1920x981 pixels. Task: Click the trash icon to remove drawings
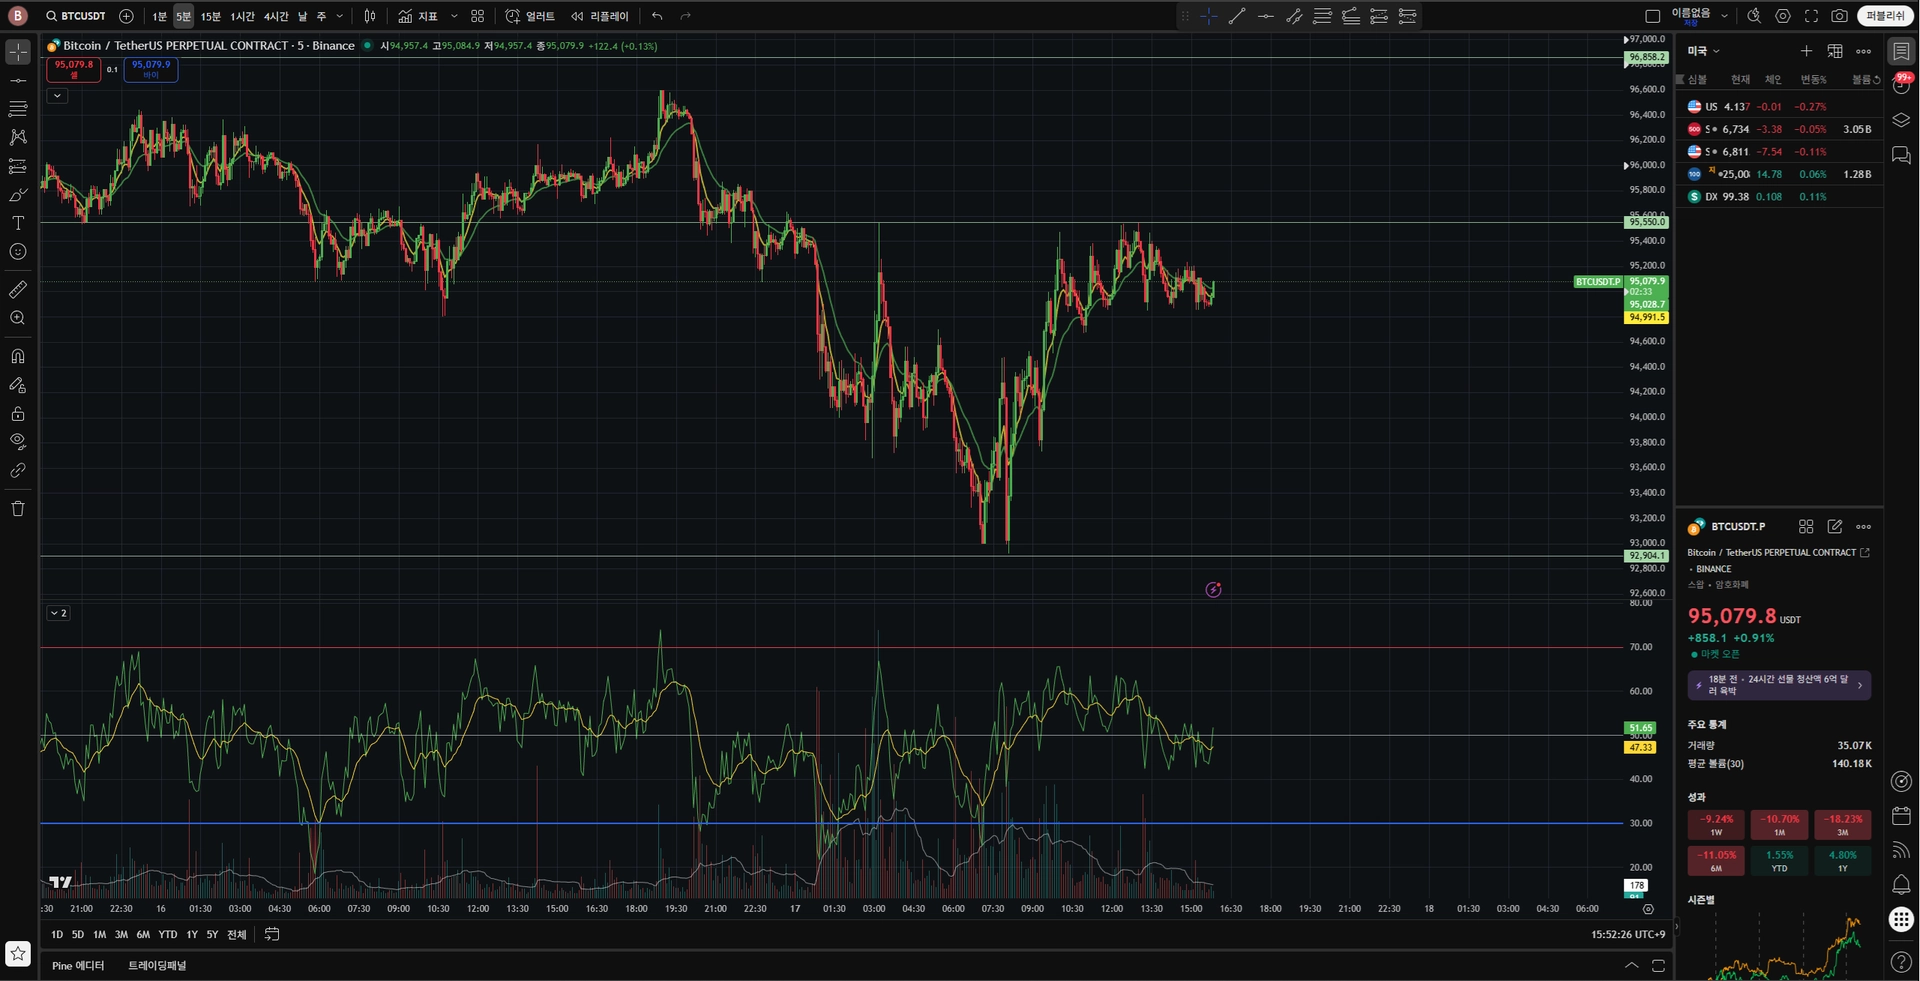click(18, 508)
